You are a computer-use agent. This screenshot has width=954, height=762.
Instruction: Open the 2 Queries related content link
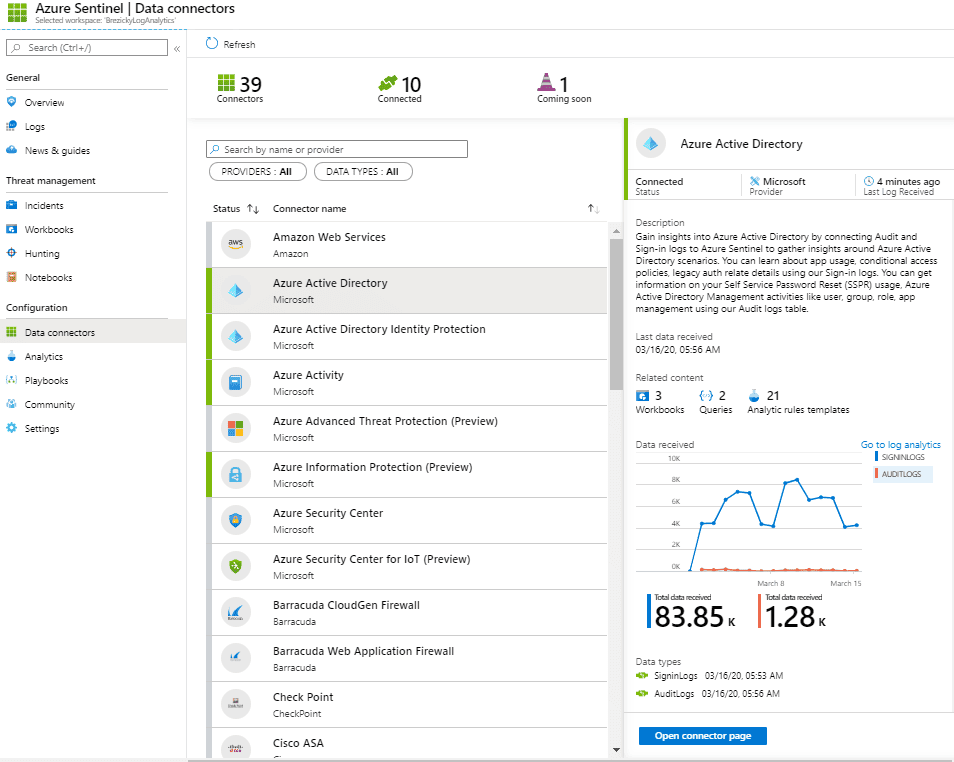[x=716, y=402]
